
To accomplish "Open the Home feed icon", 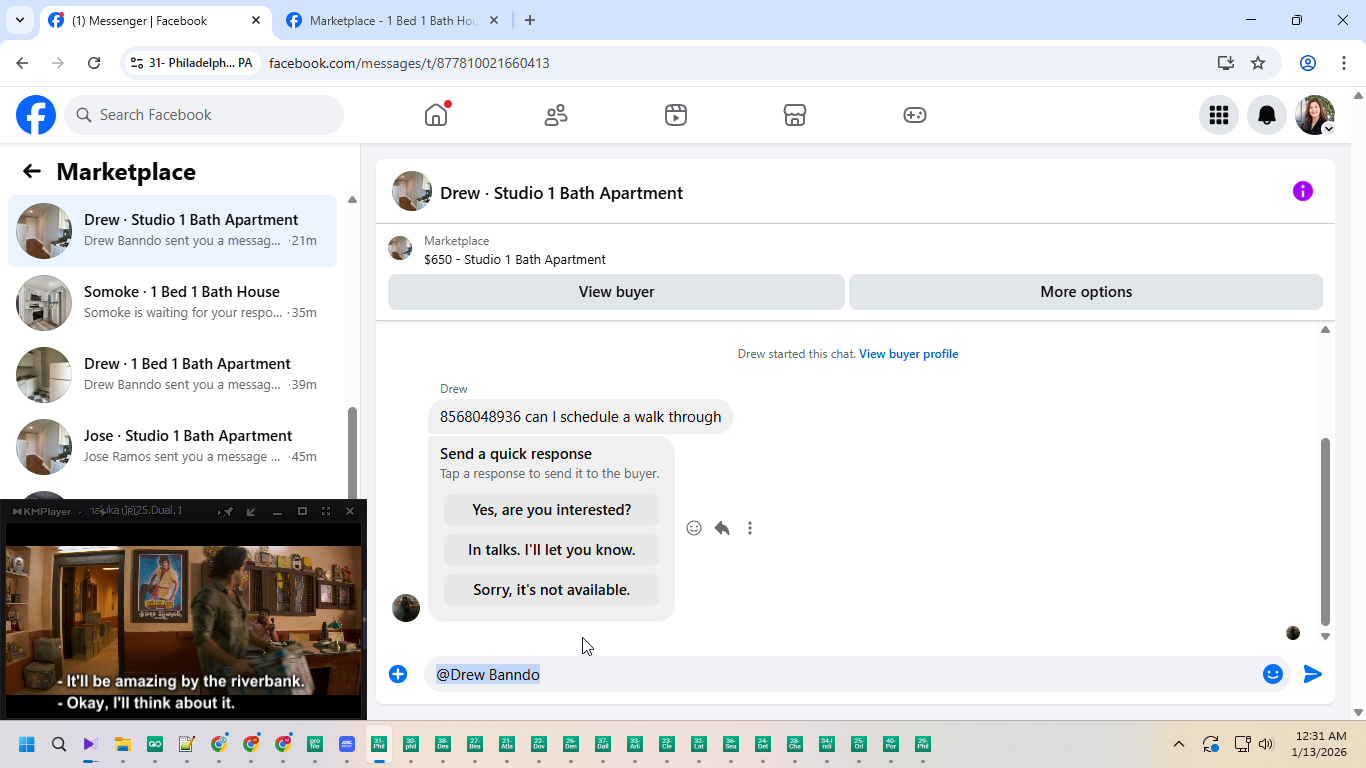I will [436, 115].
